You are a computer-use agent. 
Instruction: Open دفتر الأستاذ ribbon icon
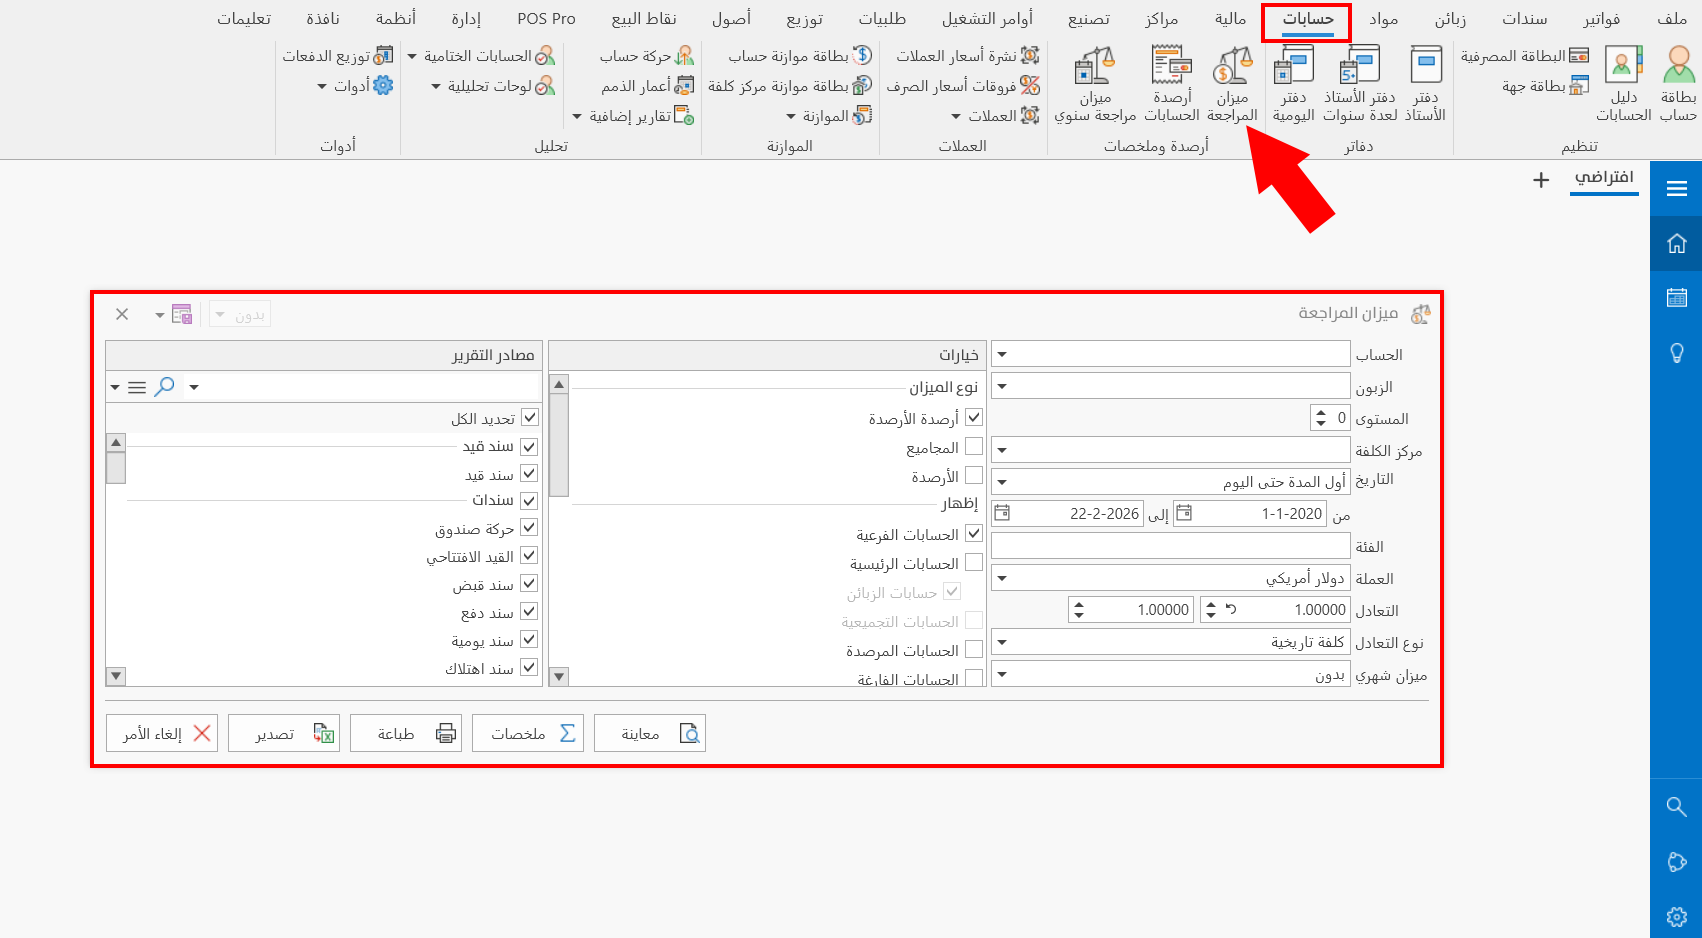click(x=1425, y=84)
